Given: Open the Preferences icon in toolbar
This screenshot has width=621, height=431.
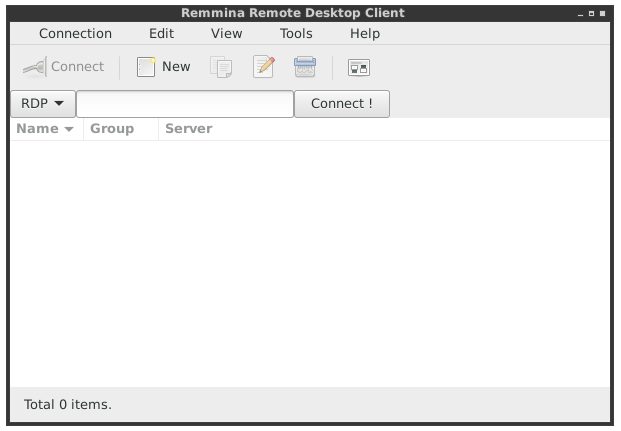Looking at the screenshot, I should (359, 68).
